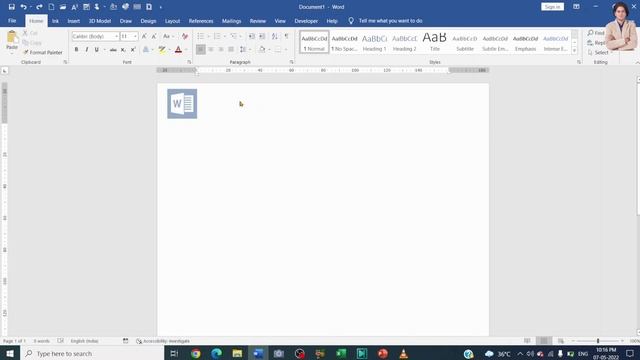This screenshot has height=360, width=640.
Task: Switch to the References tab
Action: click(x=201, y=21)
